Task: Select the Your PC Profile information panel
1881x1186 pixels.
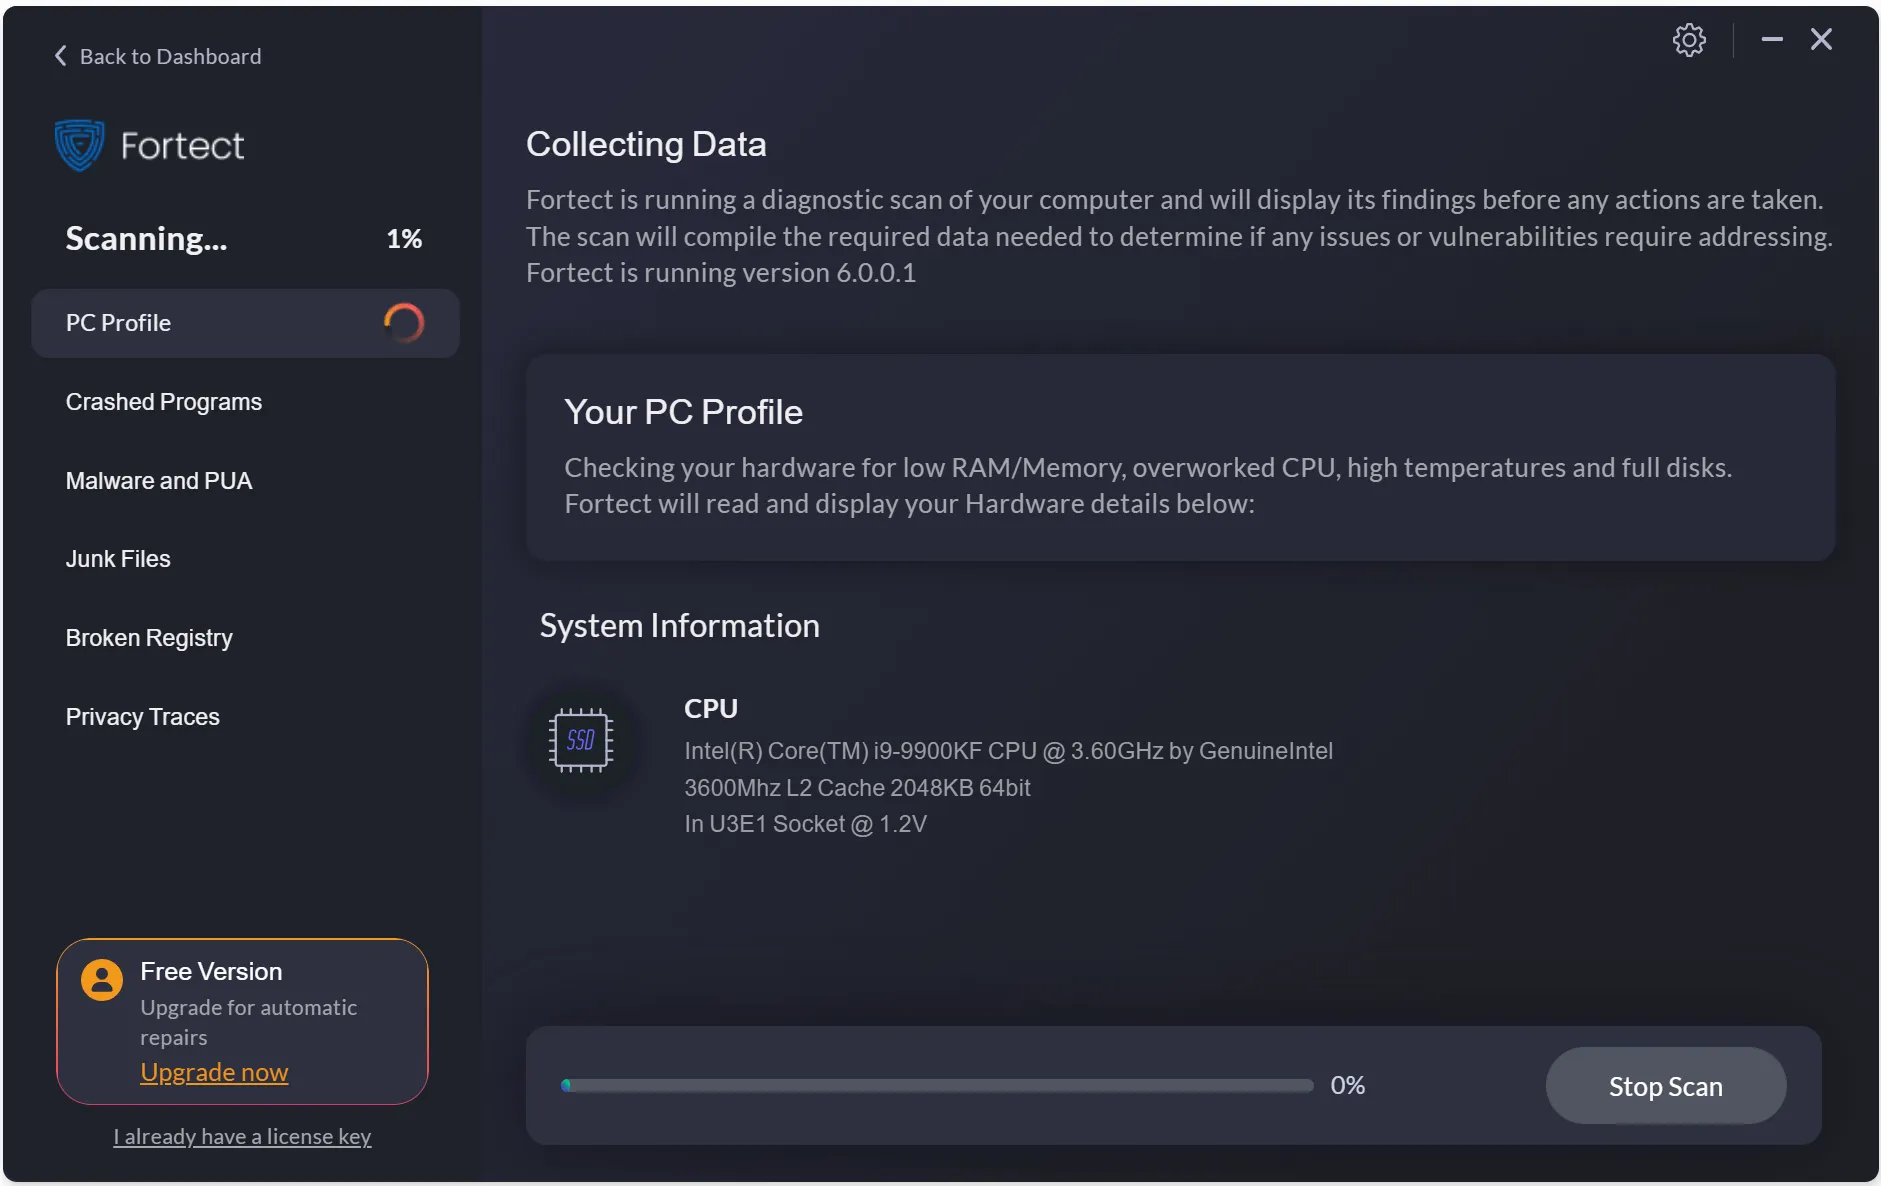Action: [x=1180, y=458]
